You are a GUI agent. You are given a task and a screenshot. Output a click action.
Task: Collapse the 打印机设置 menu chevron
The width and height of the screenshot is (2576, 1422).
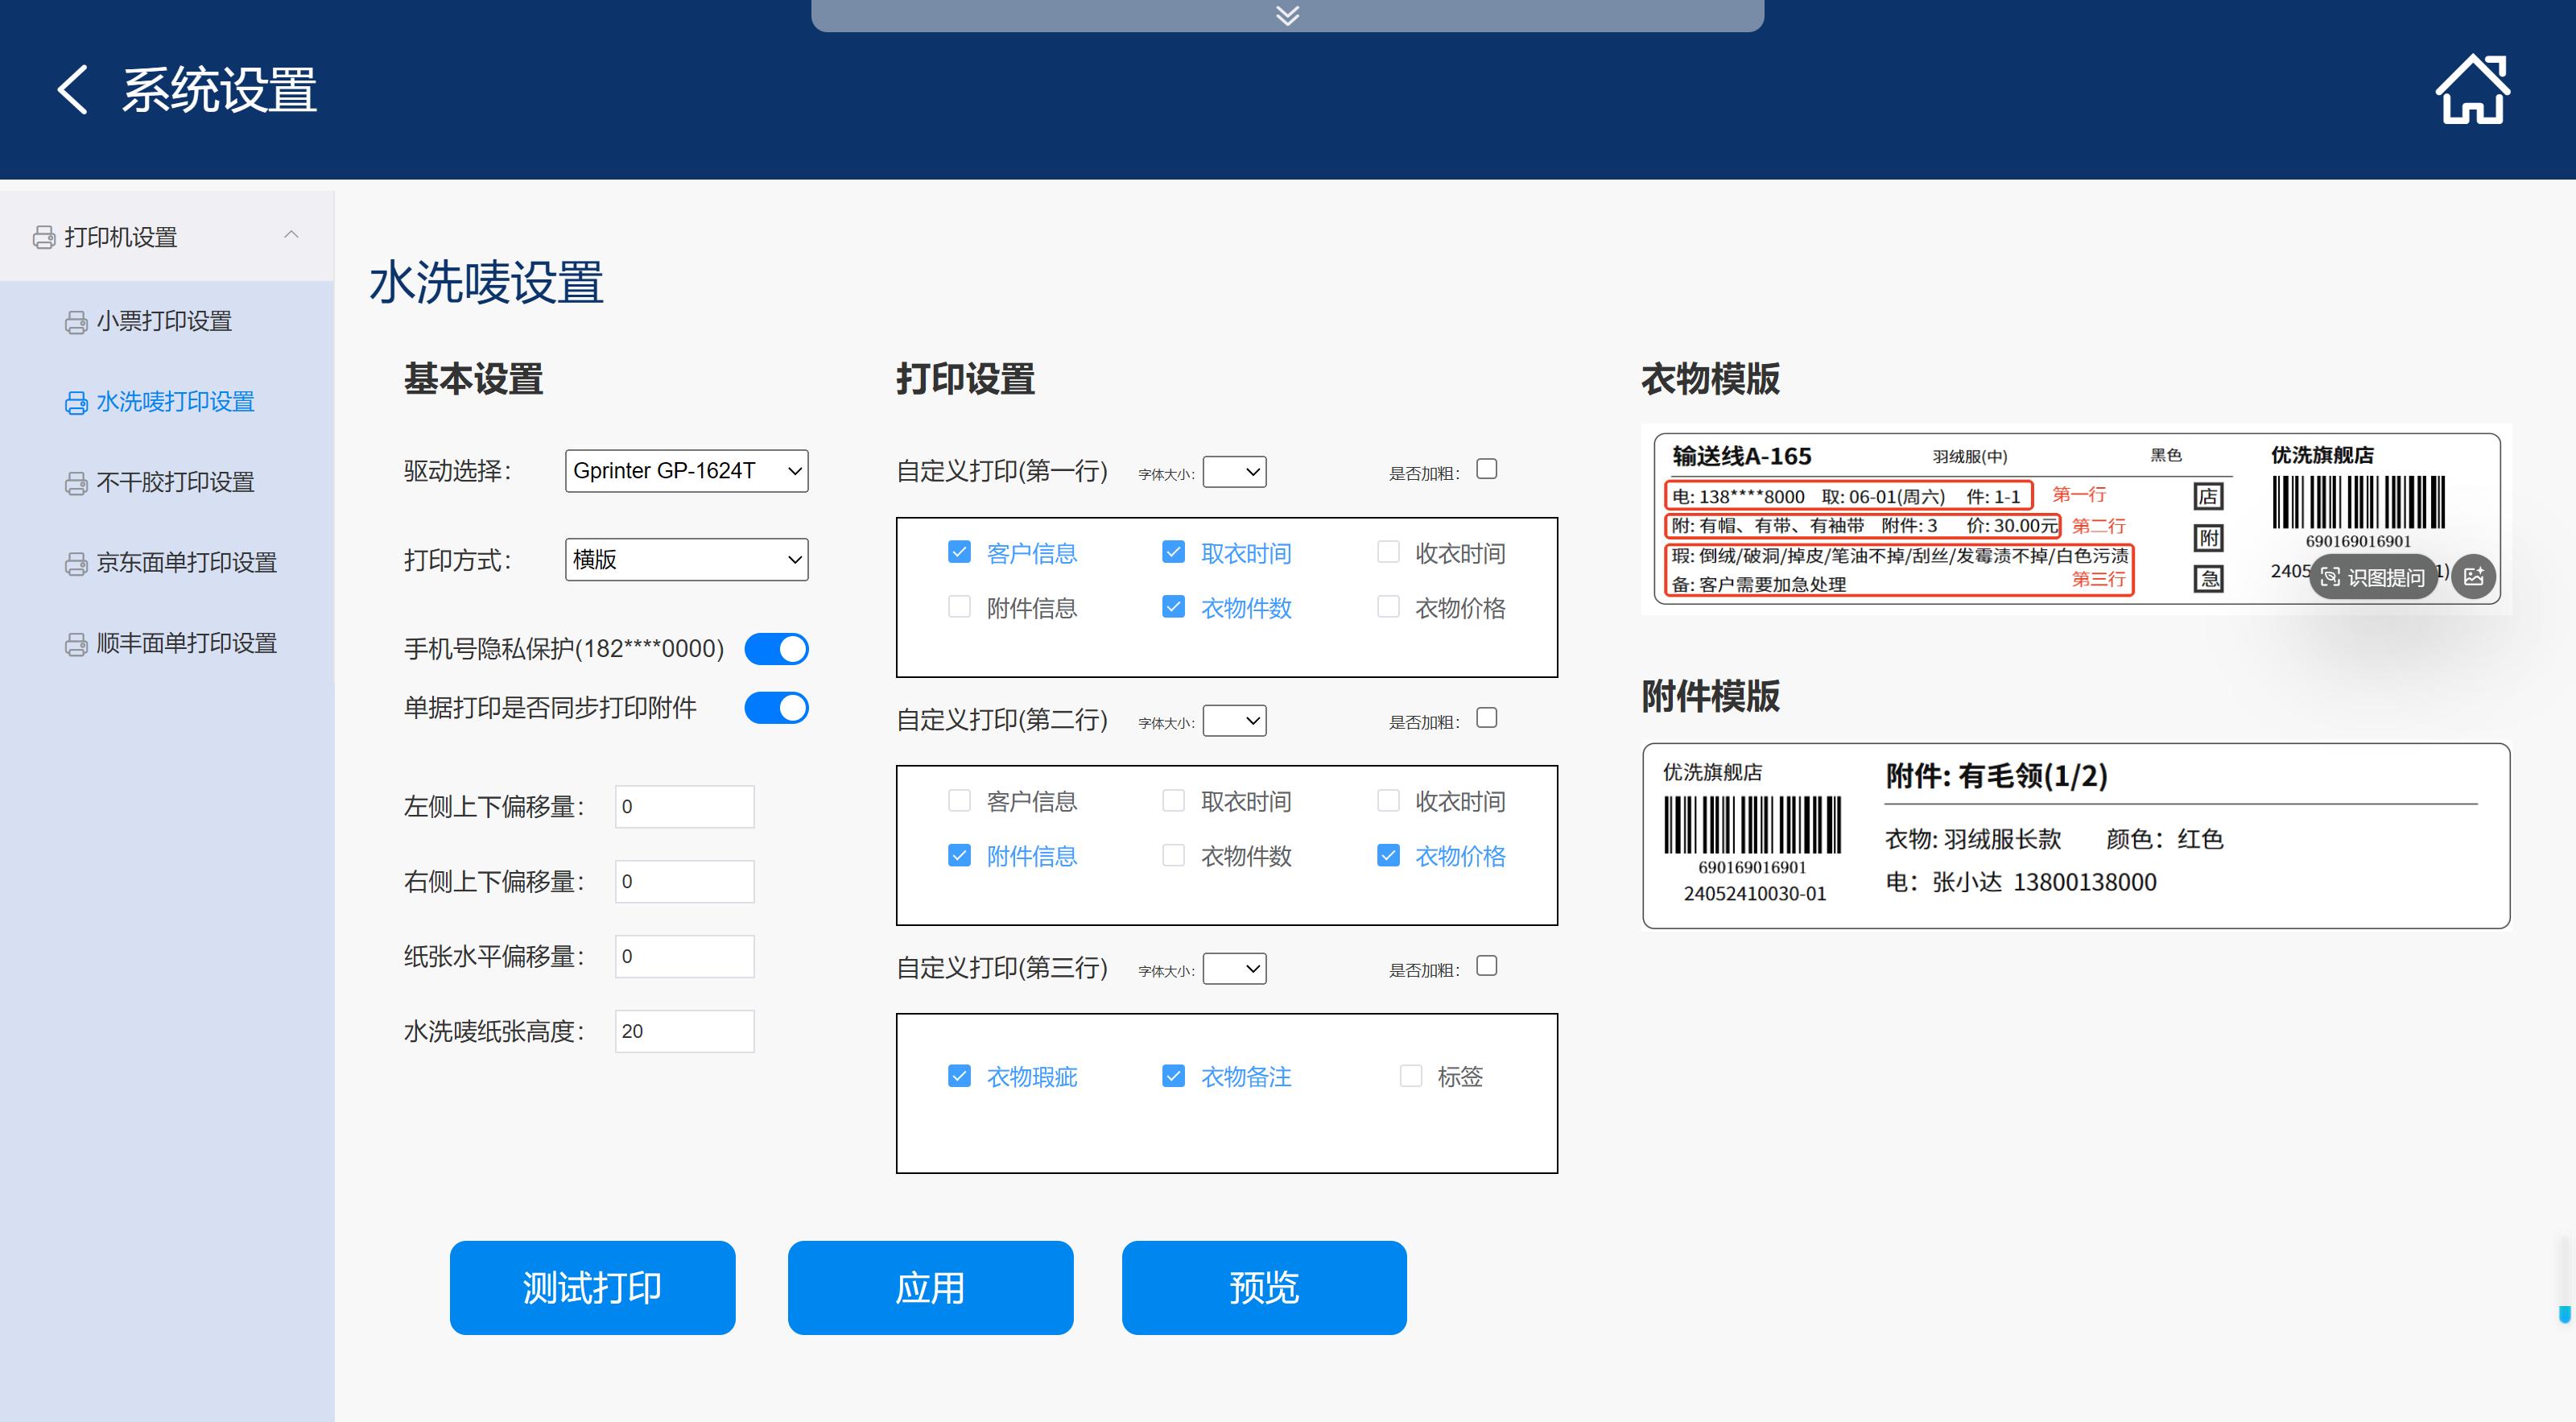click(x=291, y=235)
